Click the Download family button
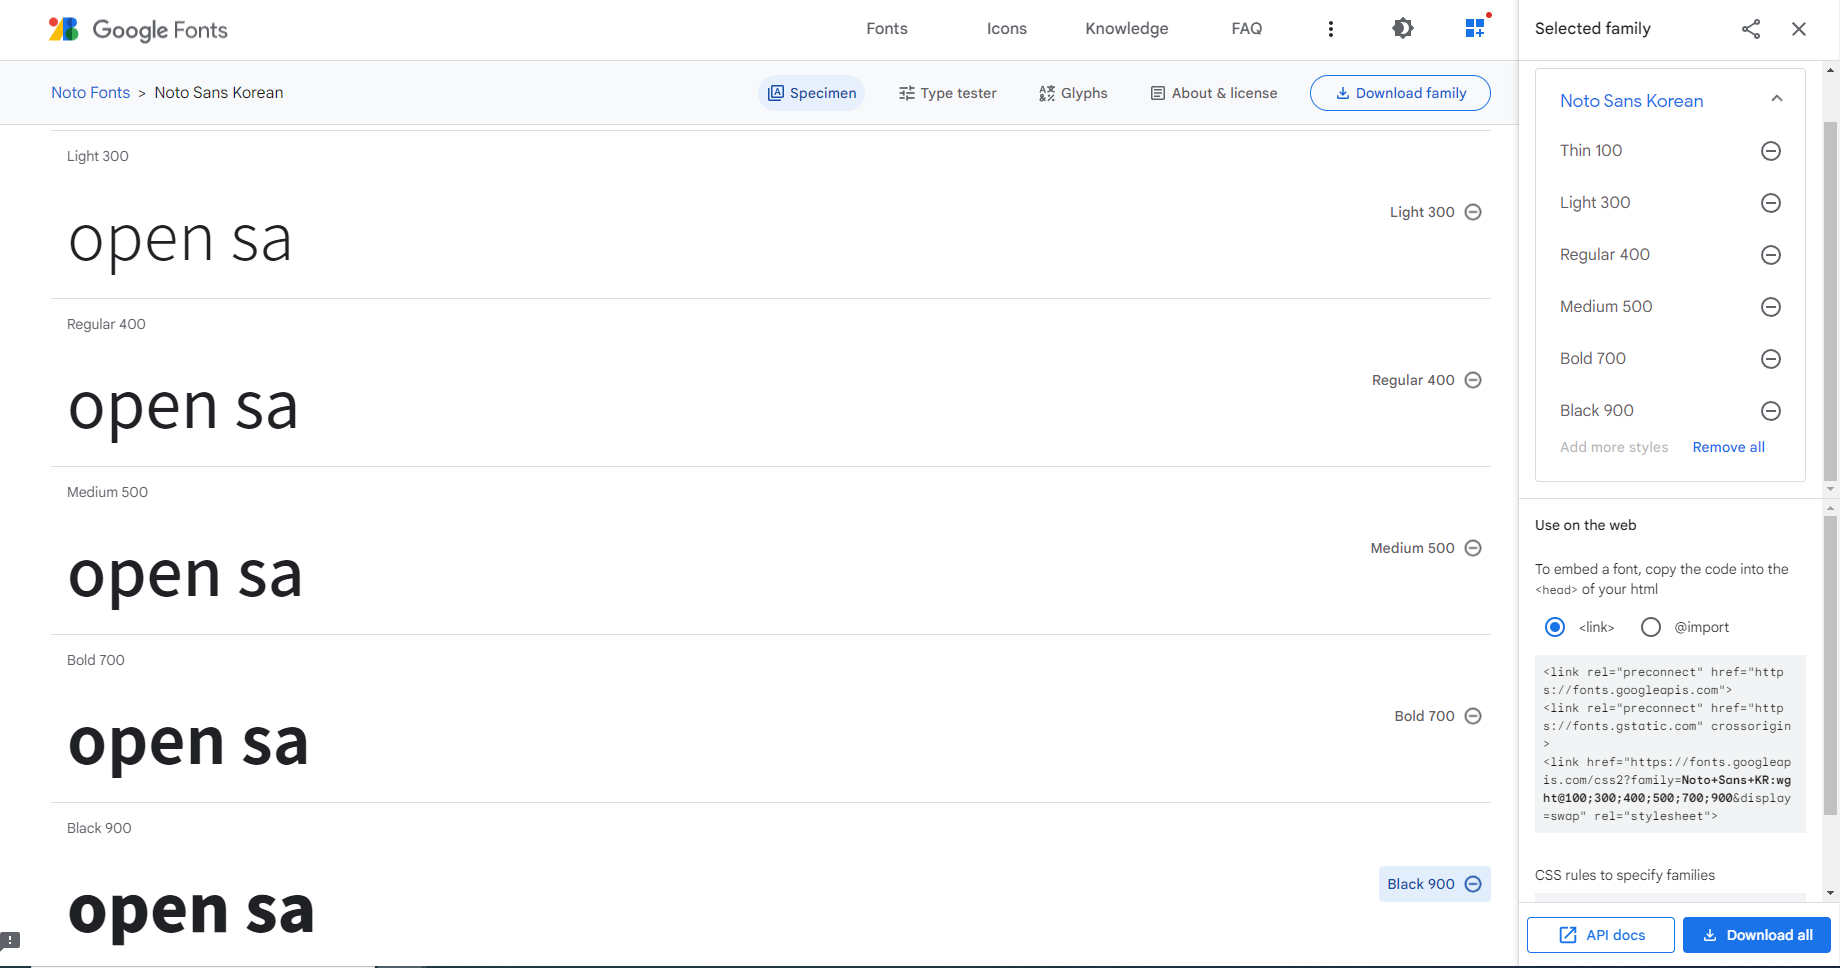This screenshot has width=1840, height=968. point(1400,93)
